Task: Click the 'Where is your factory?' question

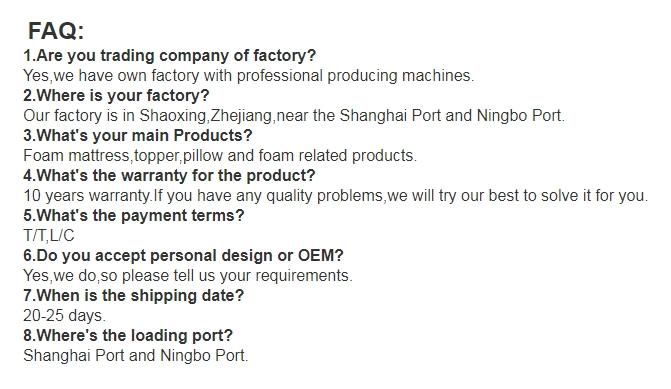Action: [116, 95]
